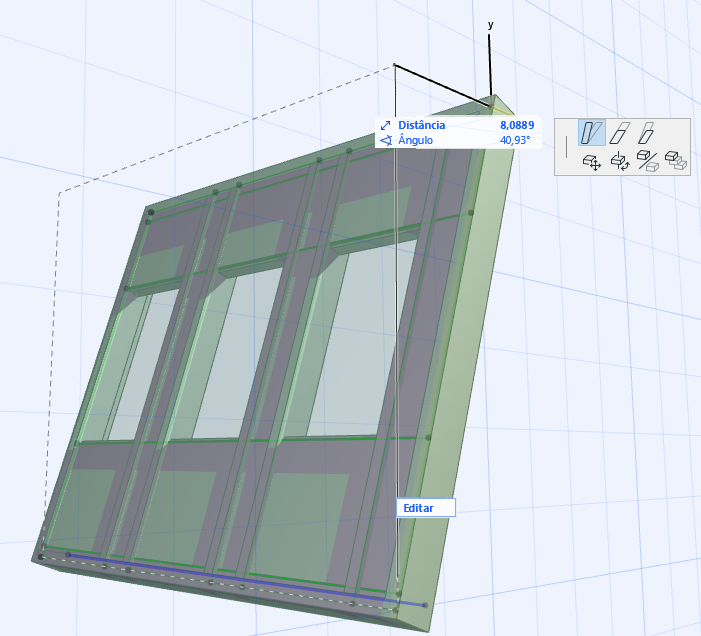Select the highlighted slant angle modify icon
The image size is (701, 636).
point(592,133)
